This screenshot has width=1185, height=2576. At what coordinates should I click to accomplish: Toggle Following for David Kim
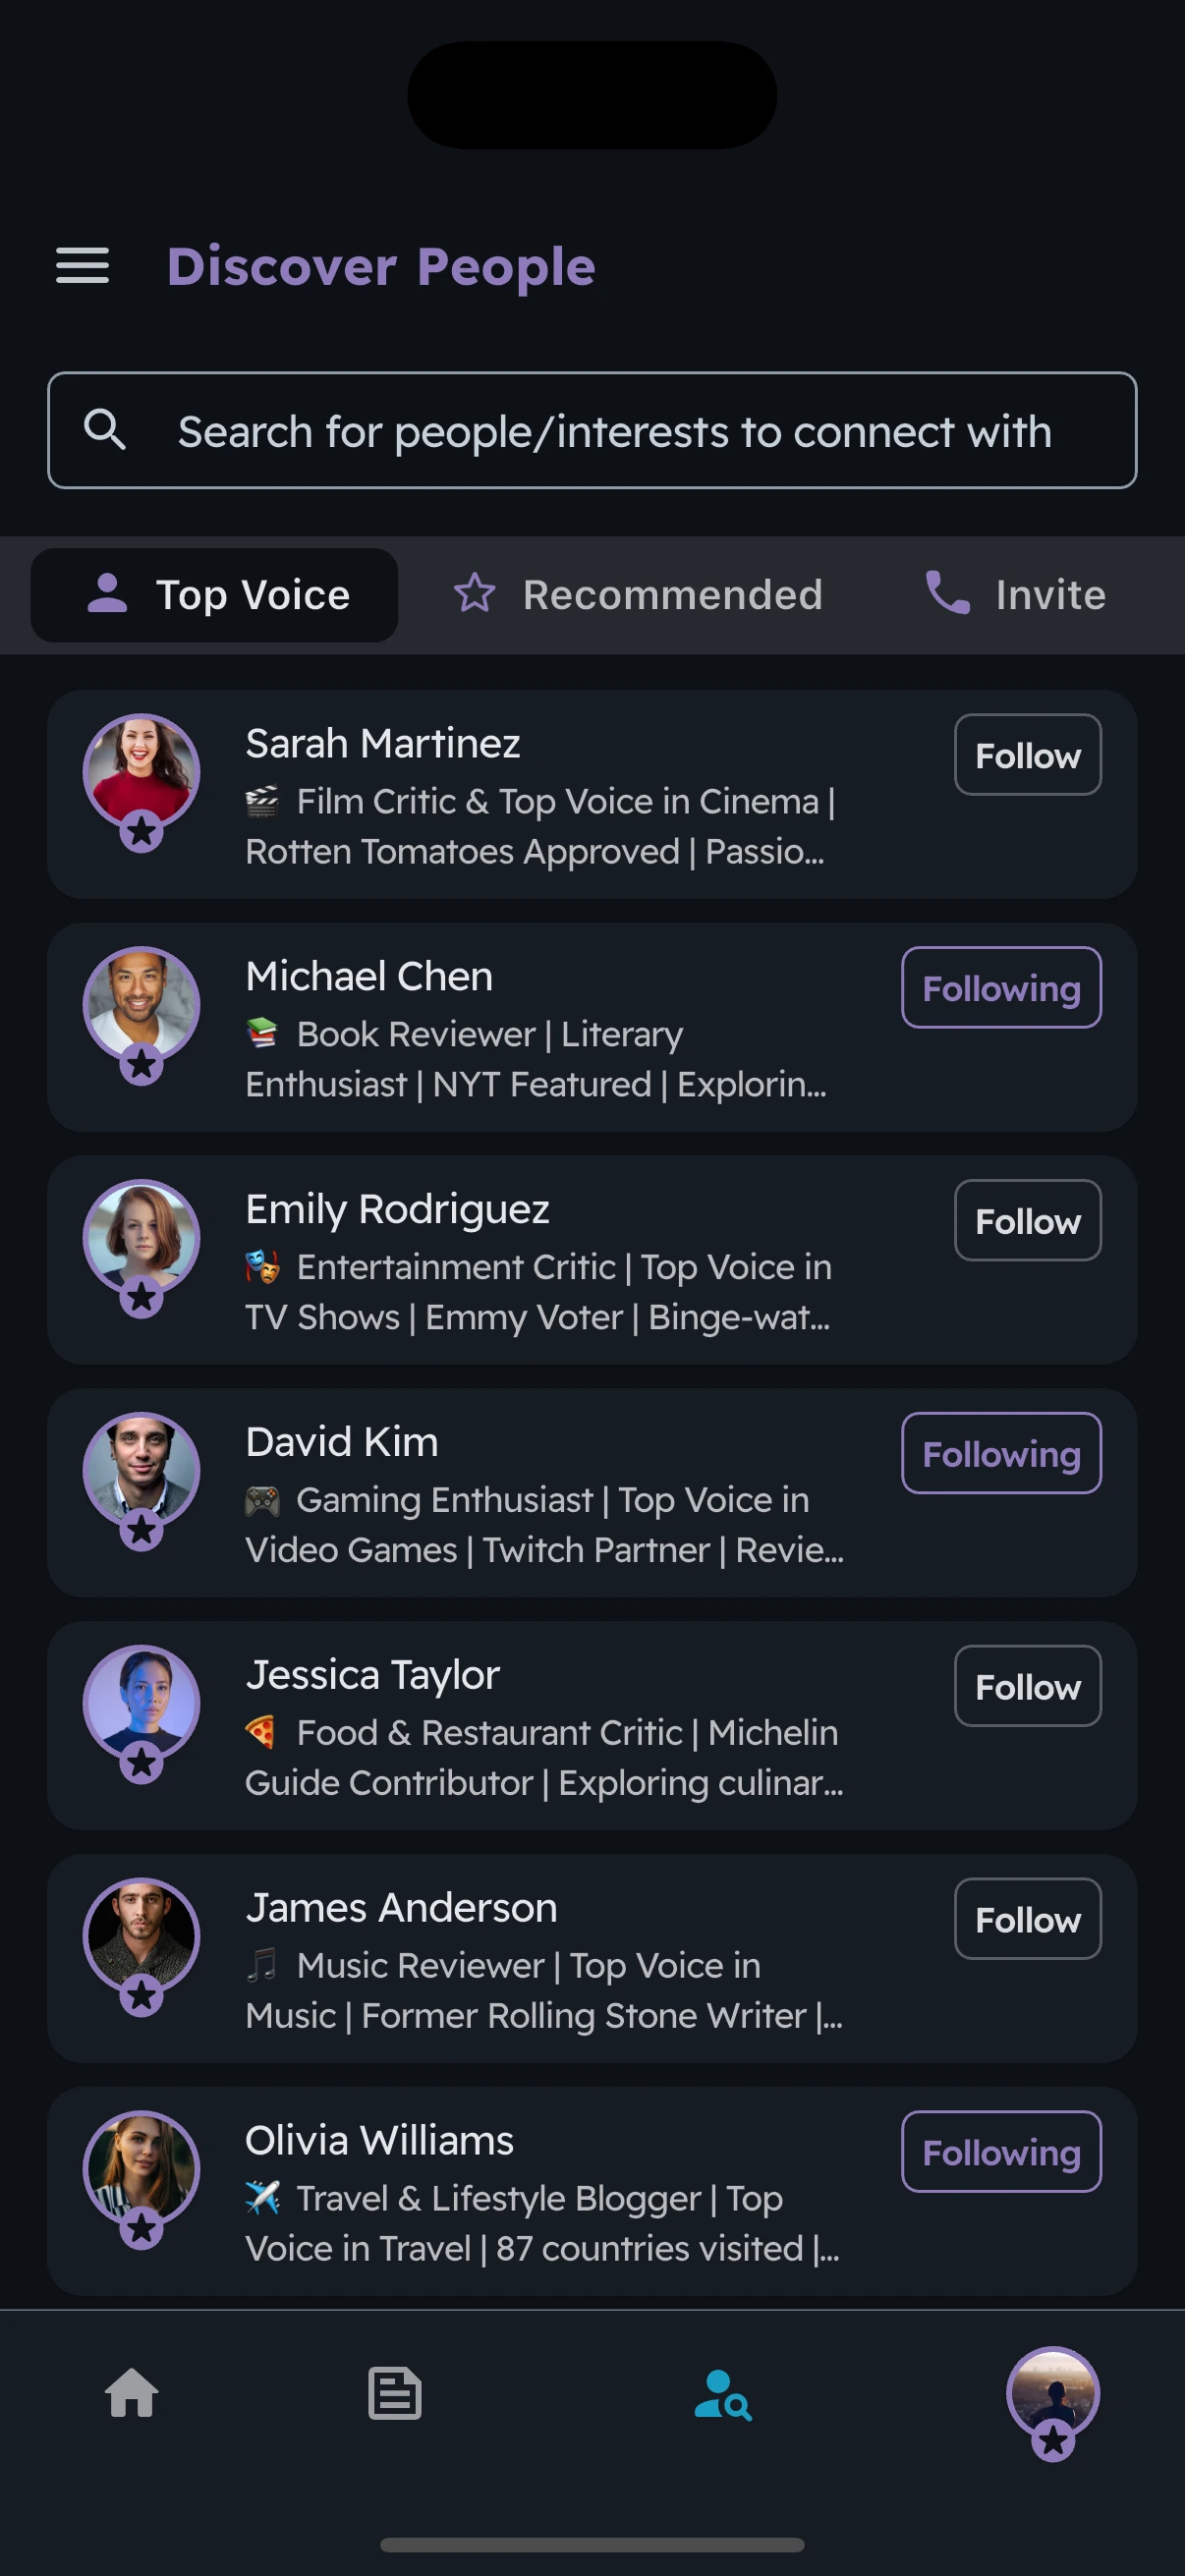point(1000,1453)
